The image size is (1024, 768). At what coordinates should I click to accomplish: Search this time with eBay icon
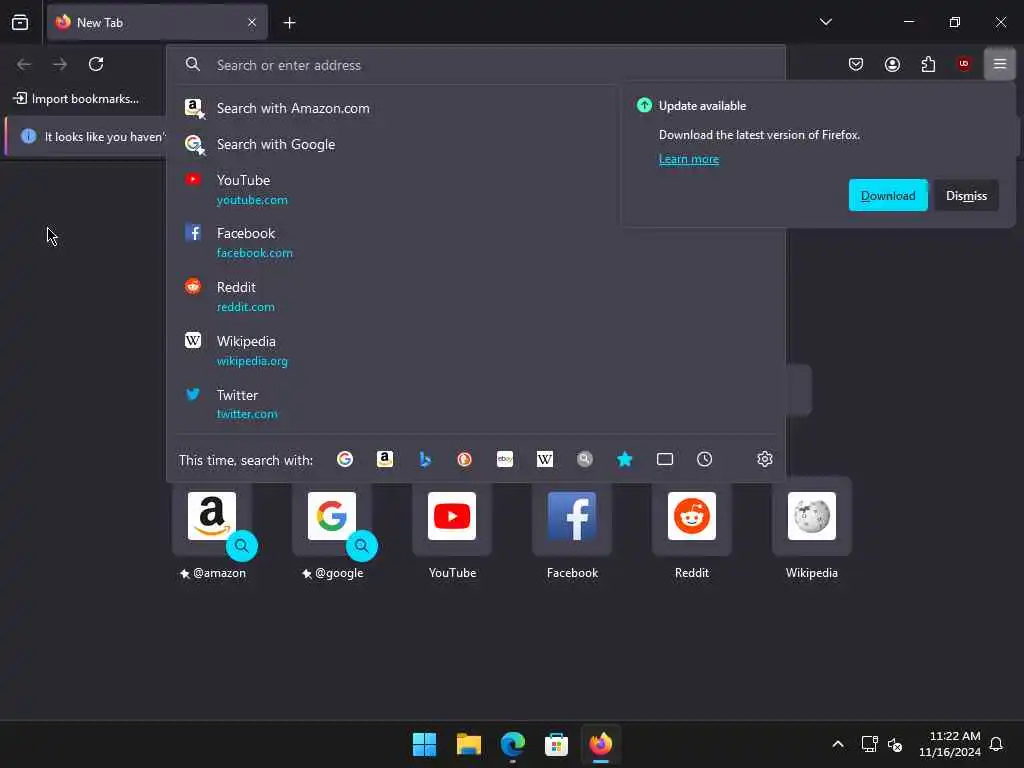[505, 460]
